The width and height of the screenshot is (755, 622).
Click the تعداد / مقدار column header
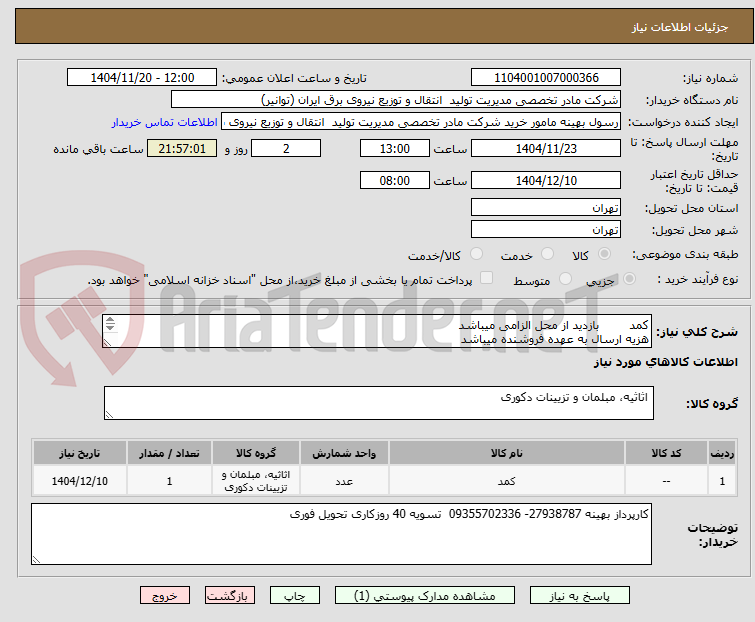click(169, 453)
